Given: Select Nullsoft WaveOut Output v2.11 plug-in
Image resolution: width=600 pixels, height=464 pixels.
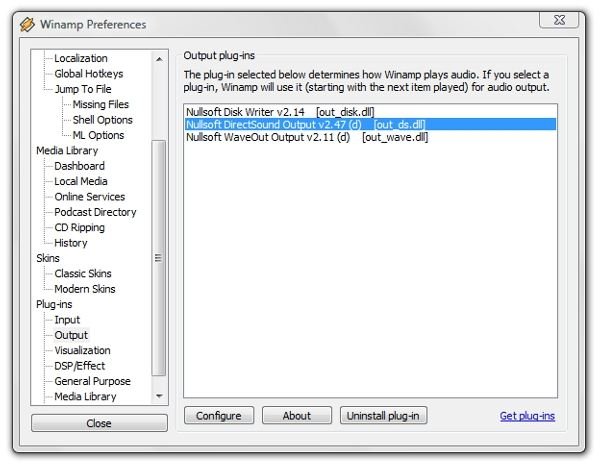Looking at the screenshot, I should coord(370,137).
